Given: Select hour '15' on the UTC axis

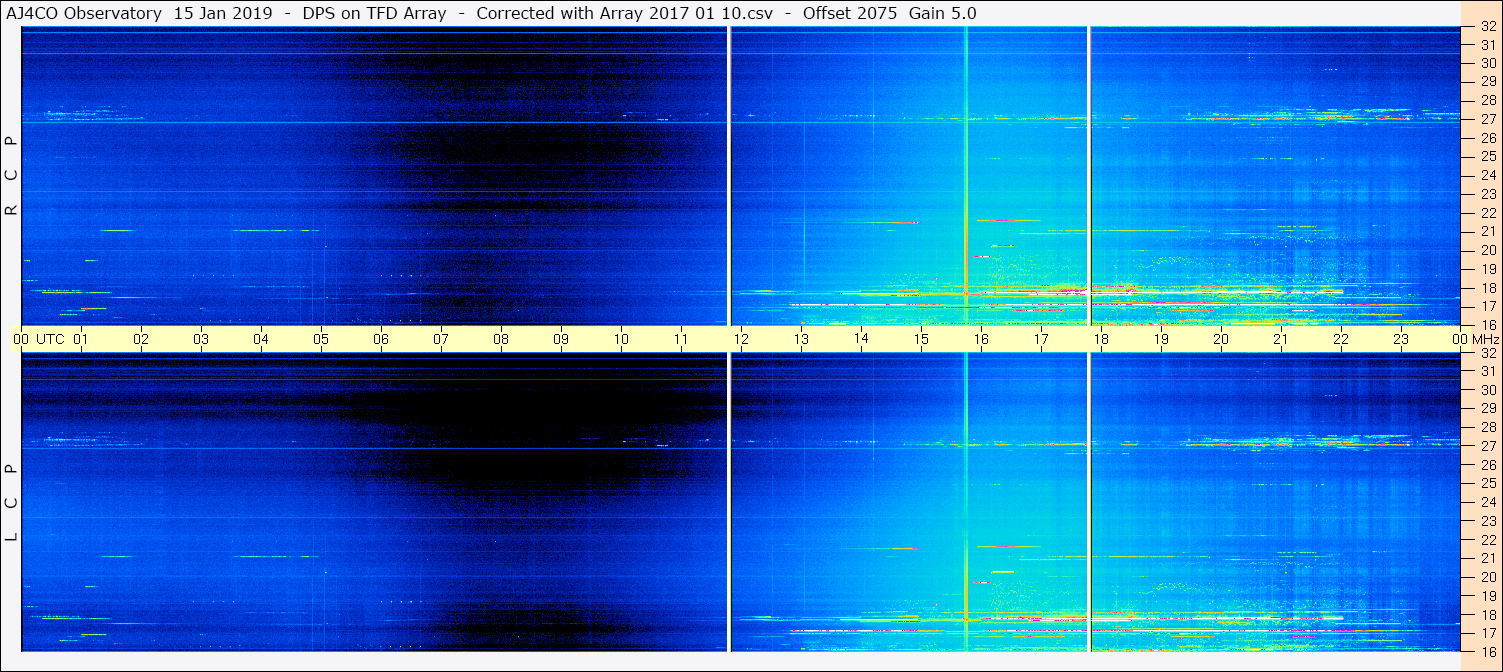Looking at the screenshot, I should click(921, 339).
